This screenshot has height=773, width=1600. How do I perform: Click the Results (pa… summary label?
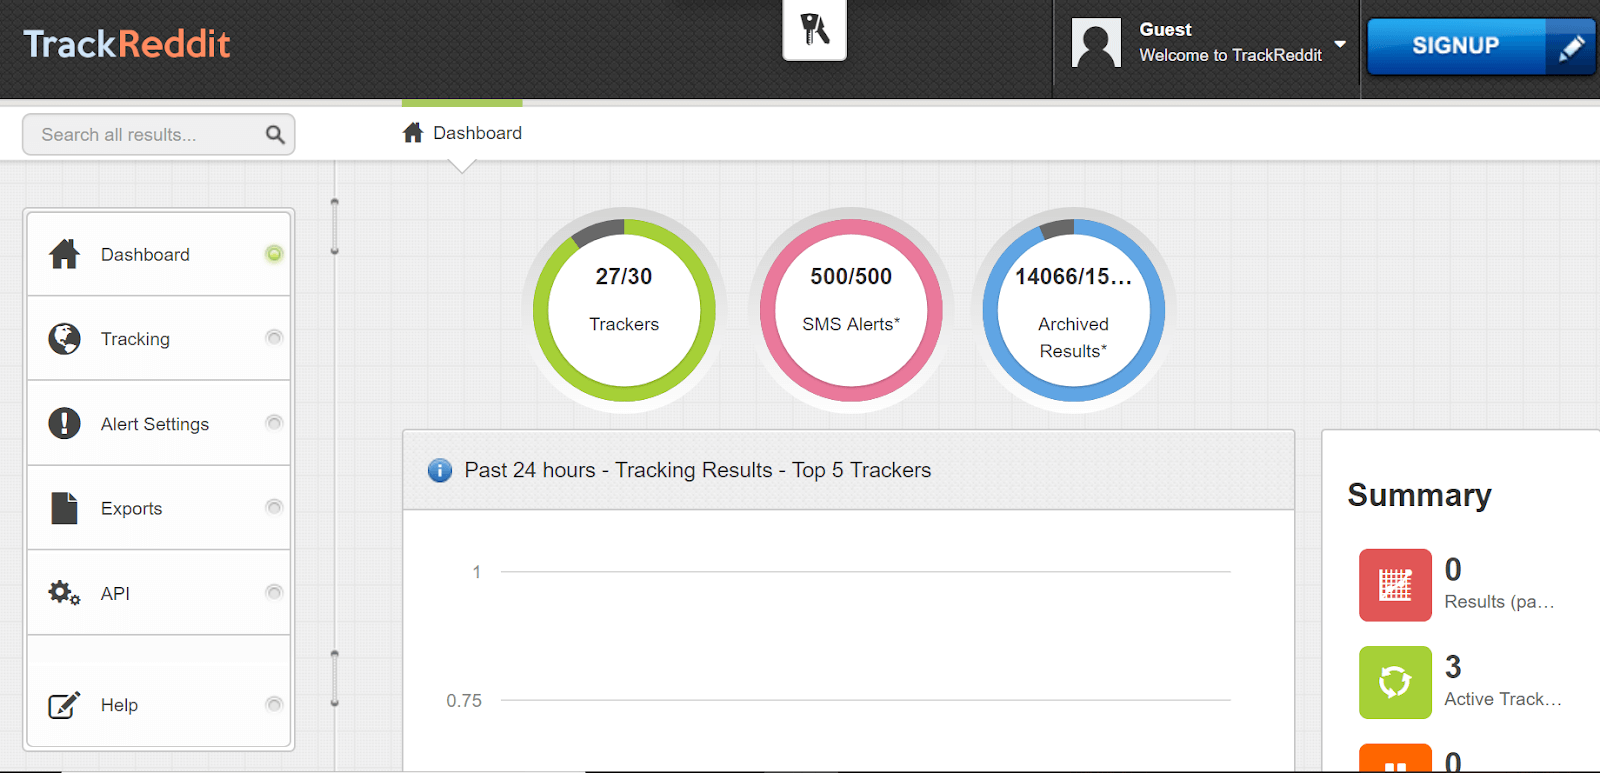pyautogui.click(x=1499, y=602)
